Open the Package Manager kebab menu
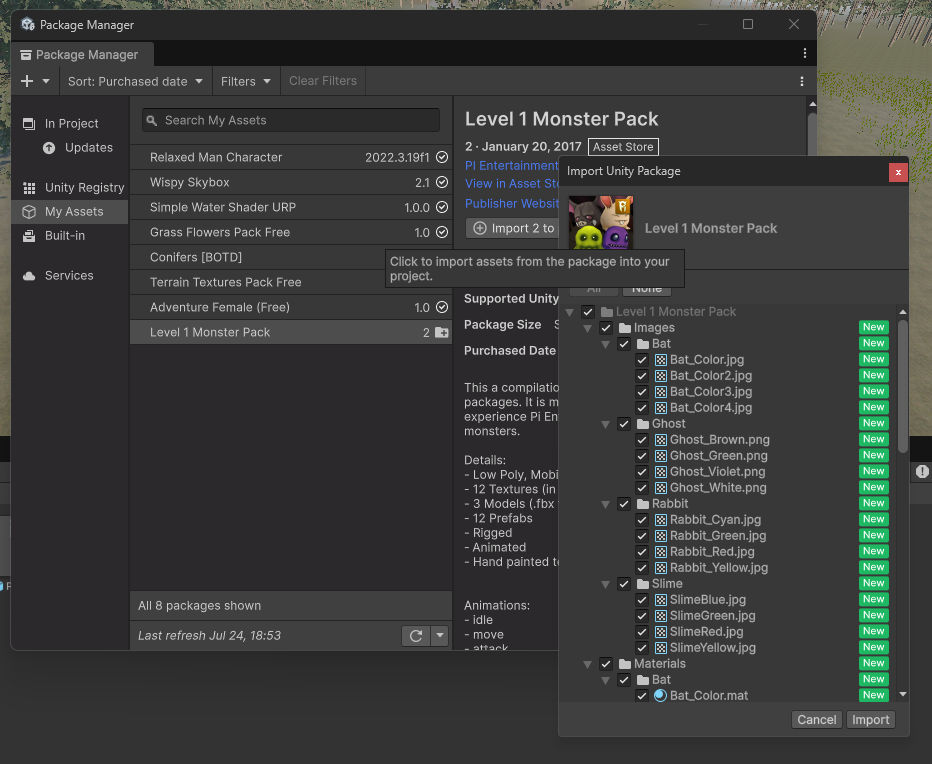The height and width of the screenshot is (764, 932). tap(804, 53)
